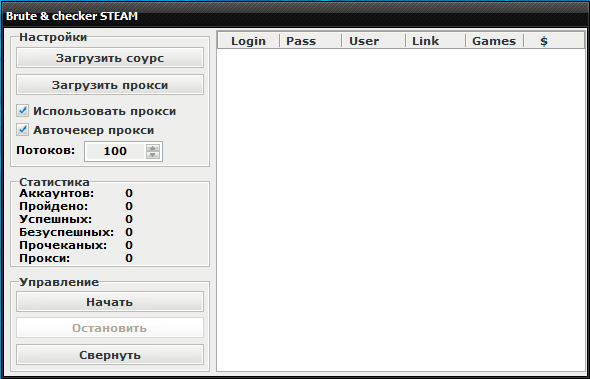
Task: Click the Успешных: statistic label
Action: (x=55, y=219)
